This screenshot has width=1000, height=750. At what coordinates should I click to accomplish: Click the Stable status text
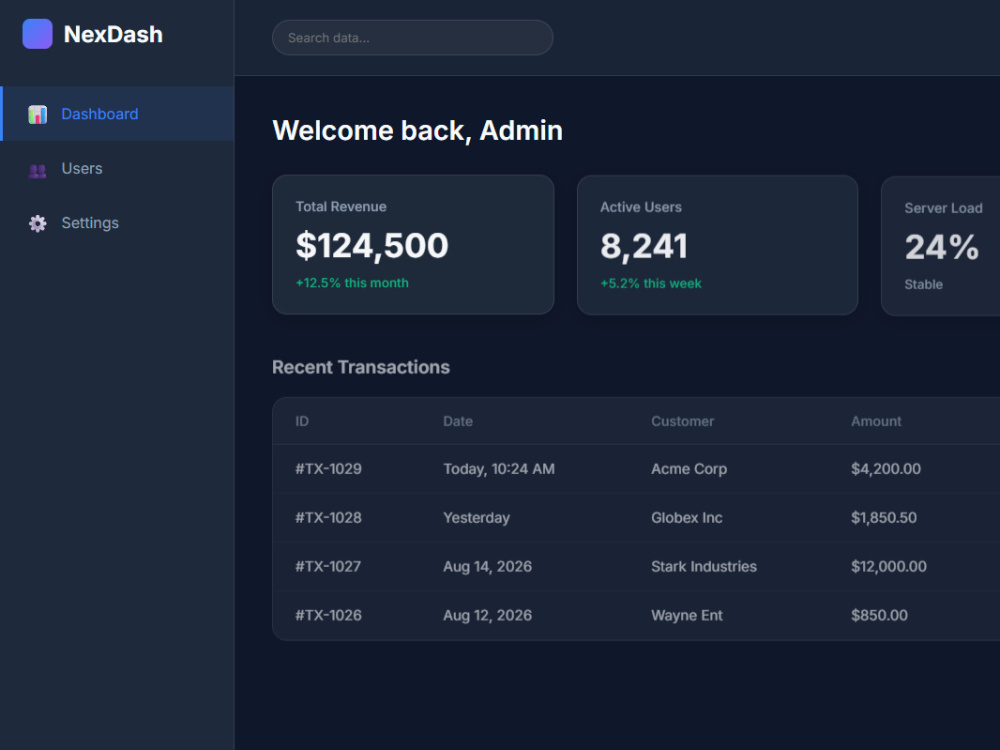tap(923, 284)
